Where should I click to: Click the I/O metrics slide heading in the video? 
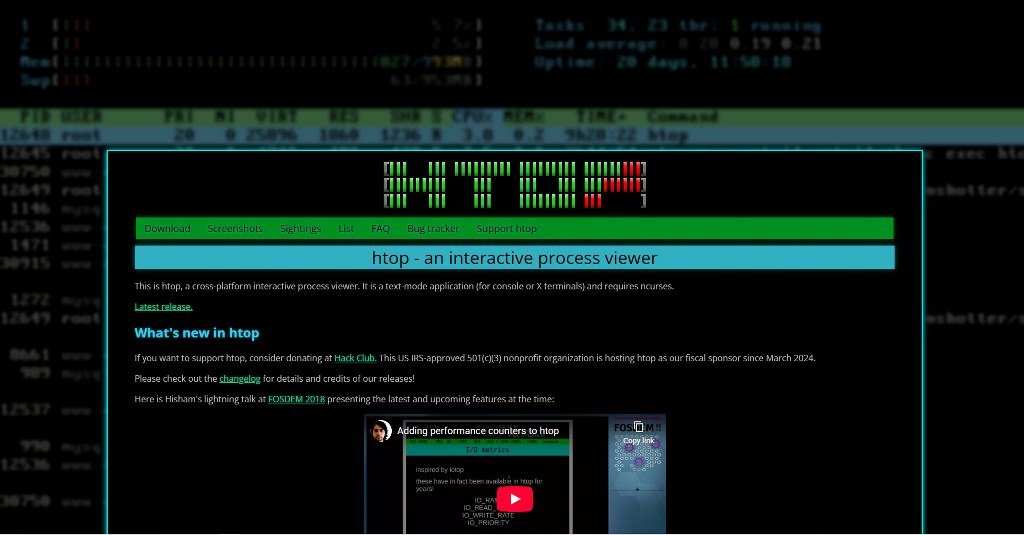click(487, 450)
